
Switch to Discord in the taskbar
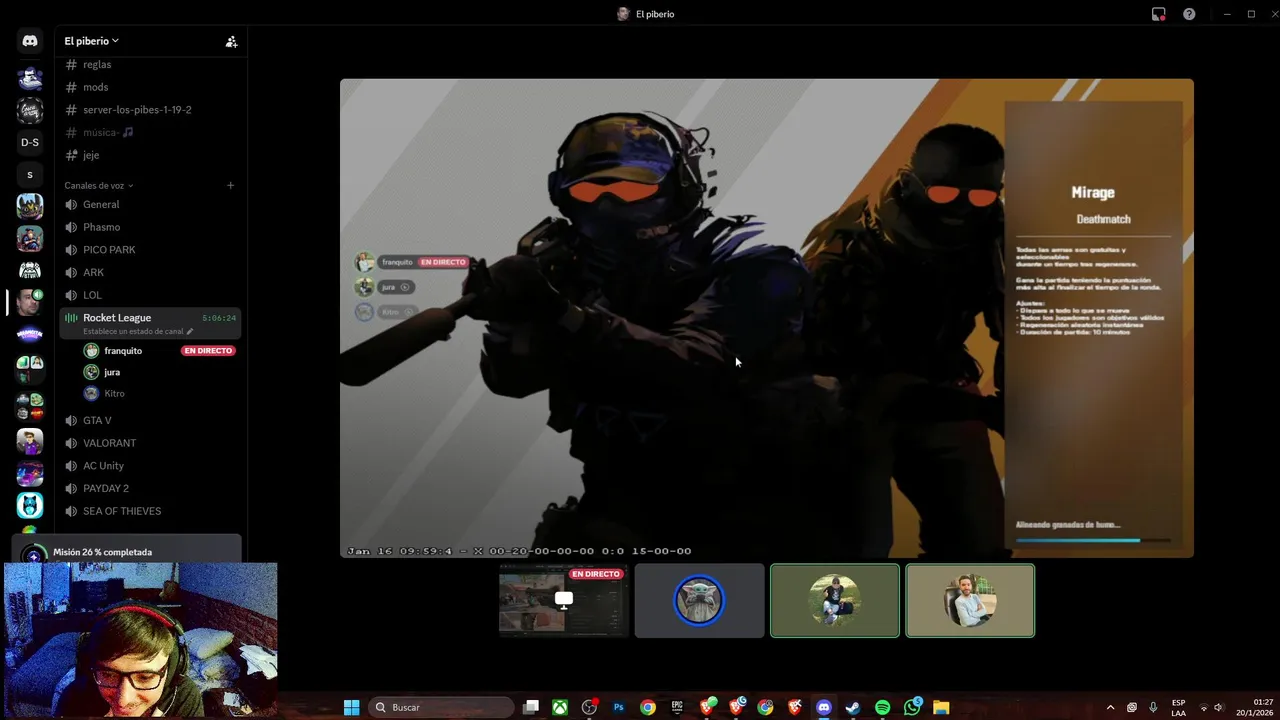point(823,707)
